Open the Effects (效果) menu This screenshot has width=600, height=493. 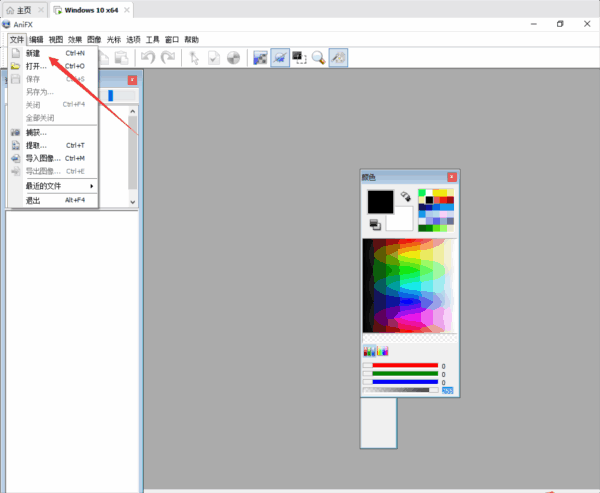point(75,39)
